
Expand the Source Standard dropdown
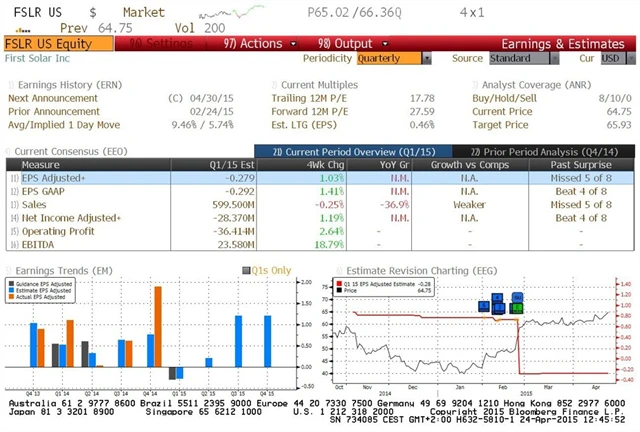(523, 58)
